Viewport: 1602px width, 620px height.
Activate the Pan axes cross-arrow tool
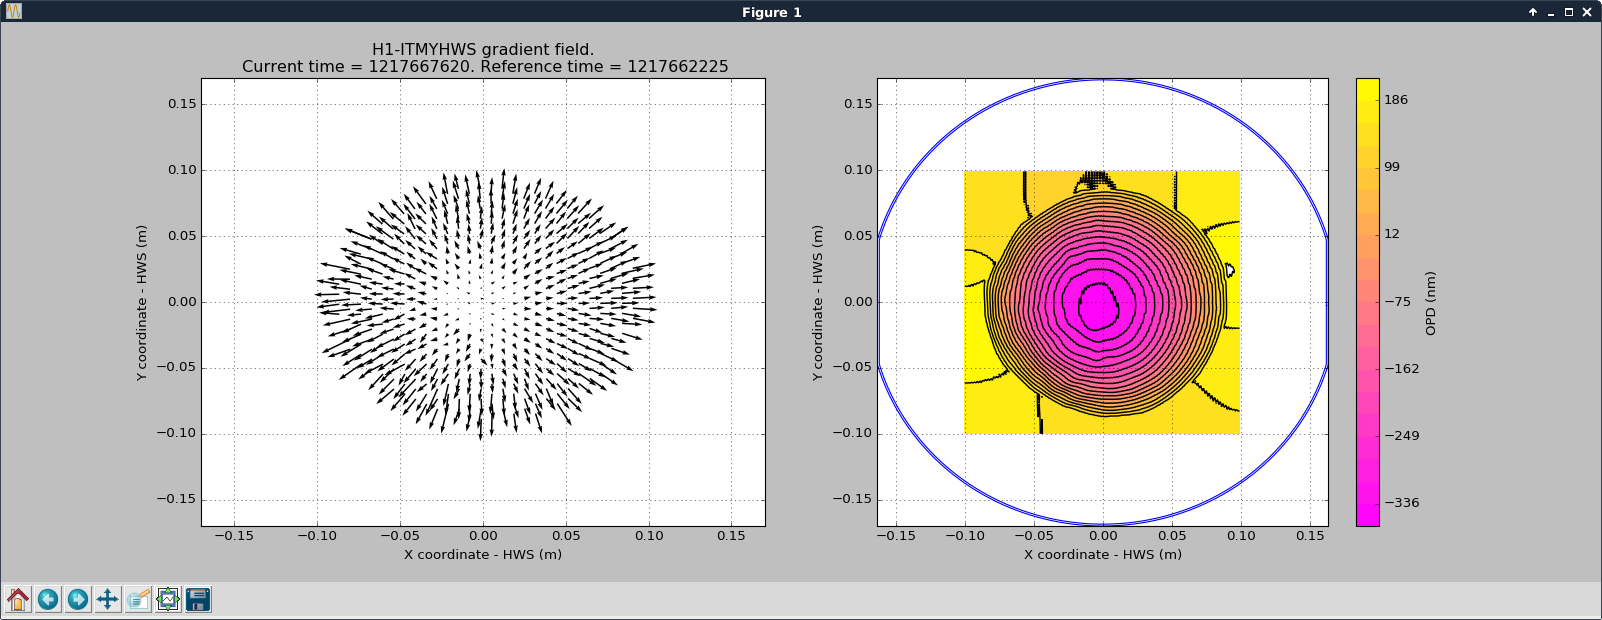(108, 599)
